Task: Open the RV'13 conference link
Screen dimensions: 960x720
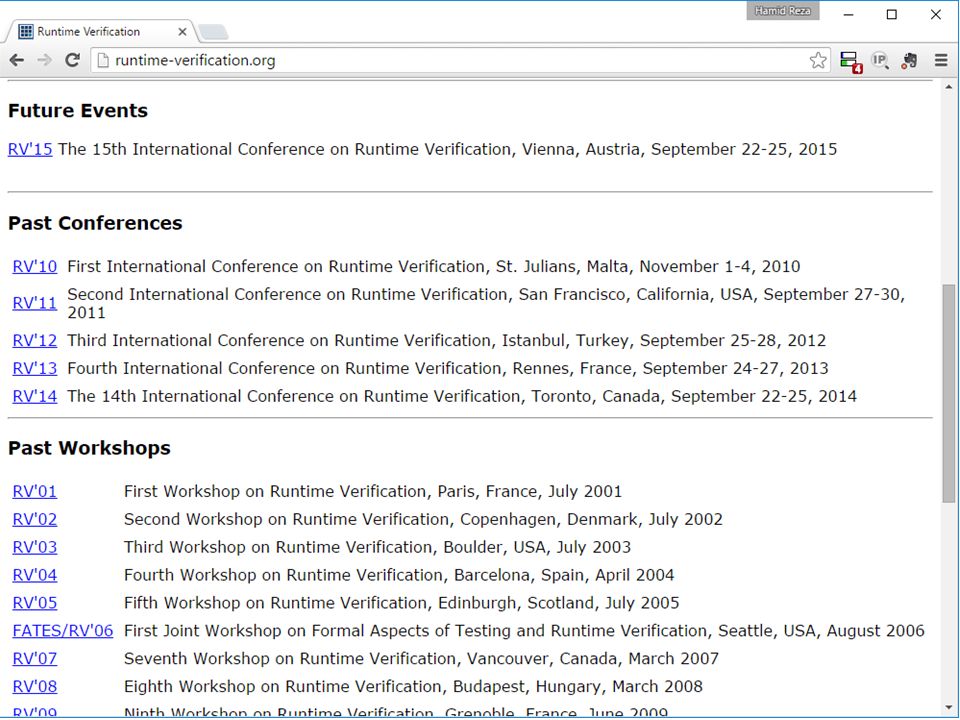Action: pos(35,369)
